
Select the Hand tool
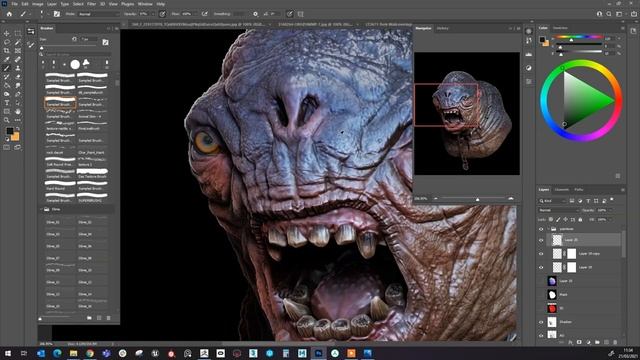click(18, 111)
